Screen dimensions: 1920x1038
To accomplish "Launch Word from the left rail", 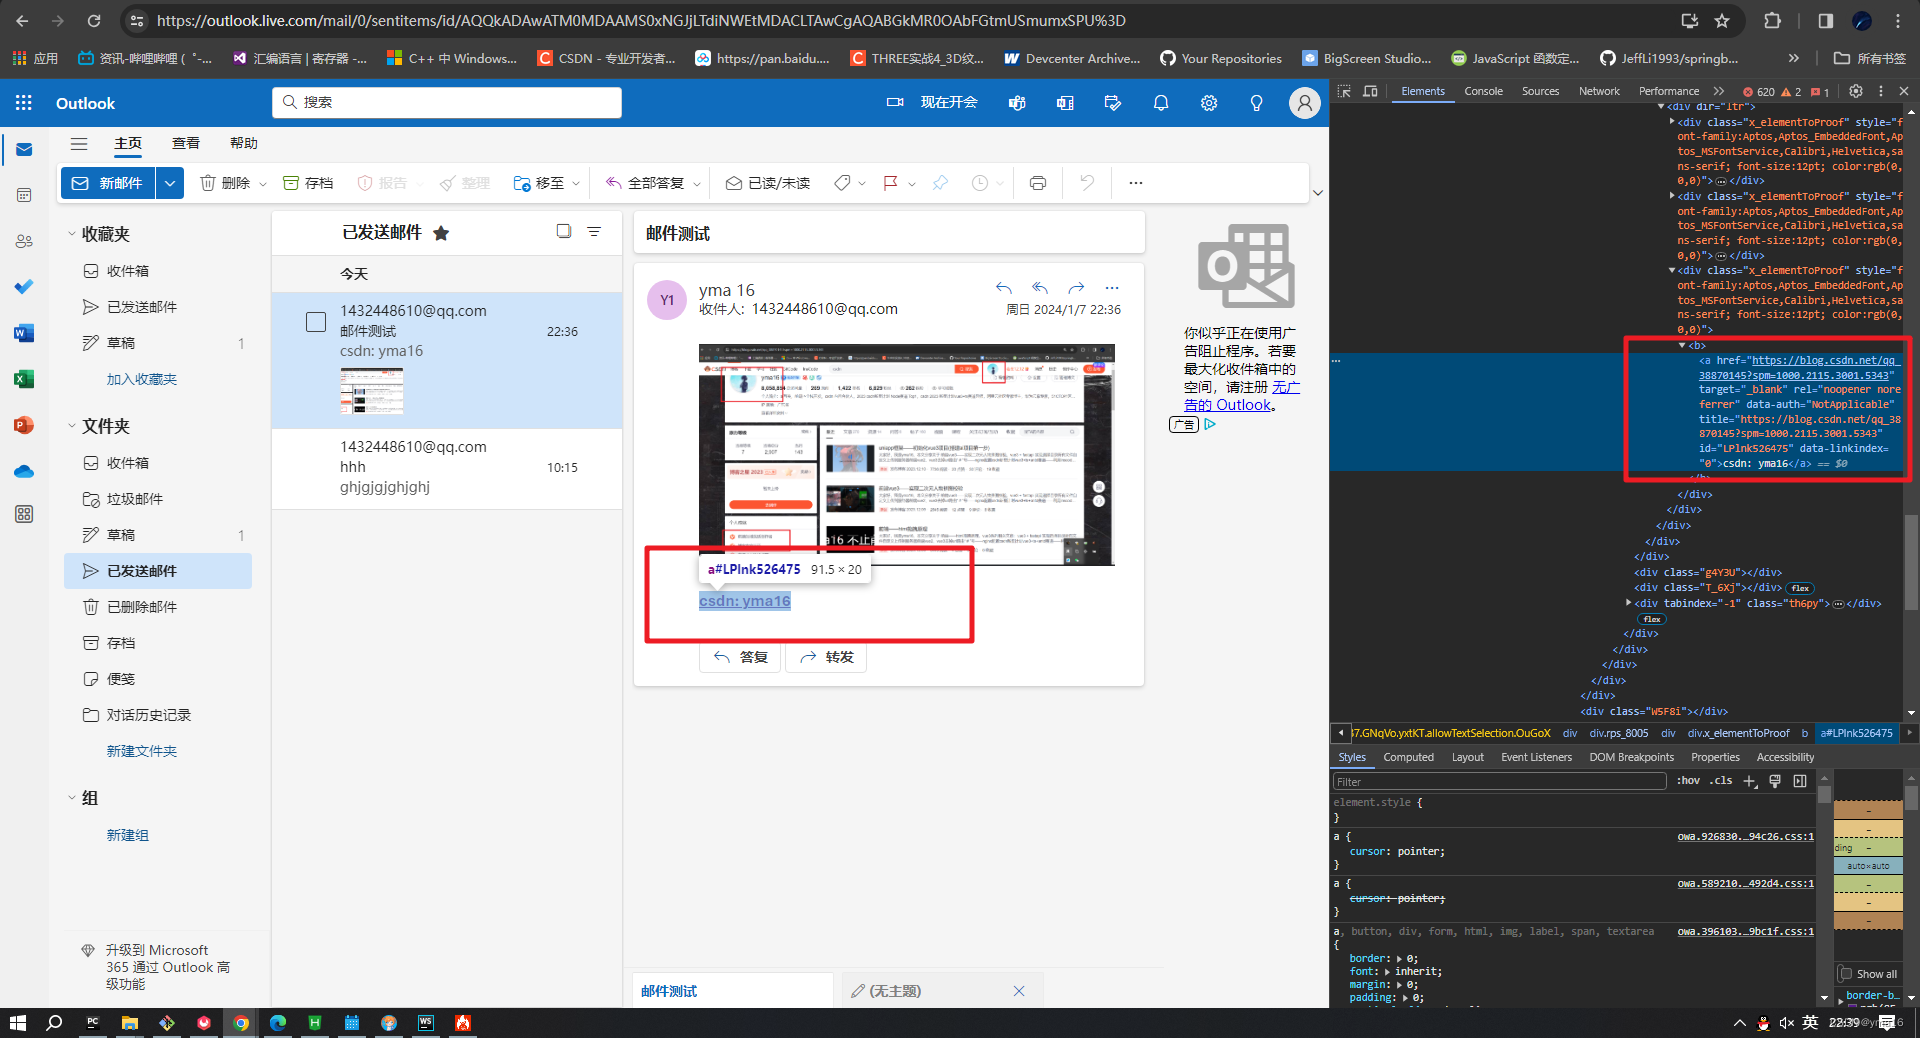I will coord(24,333).
